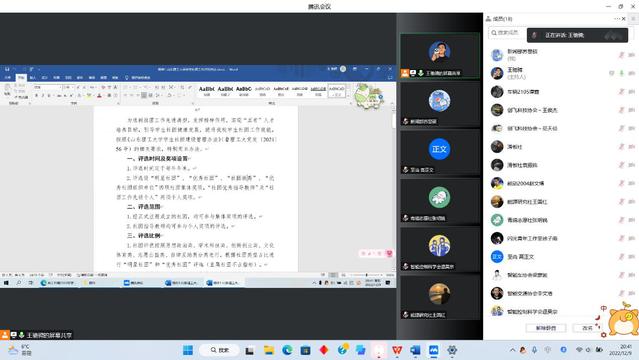Open the taskbar clock and date
639x360 pixels.
[622, 350]
